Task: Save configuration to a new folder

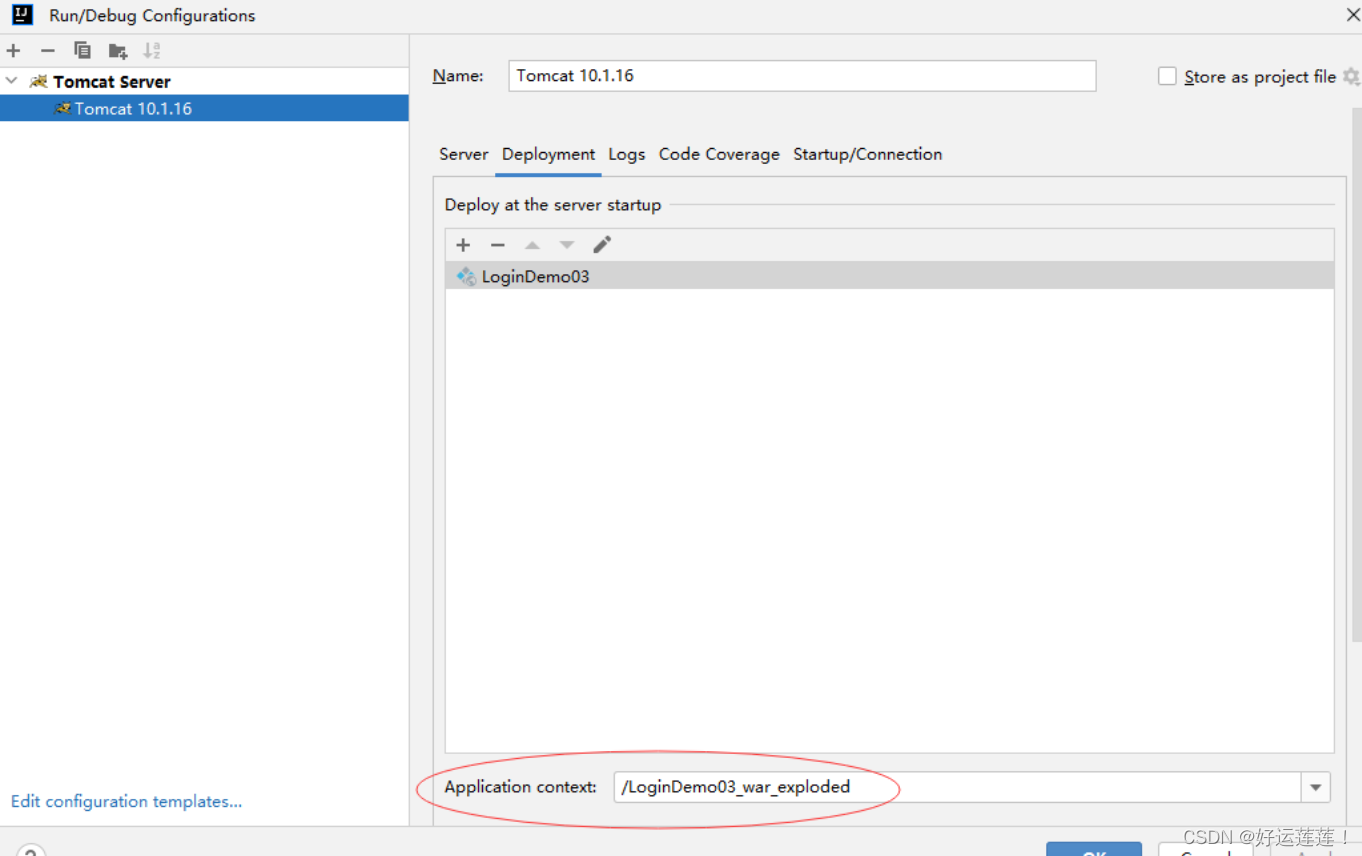Action: [118, 50]
